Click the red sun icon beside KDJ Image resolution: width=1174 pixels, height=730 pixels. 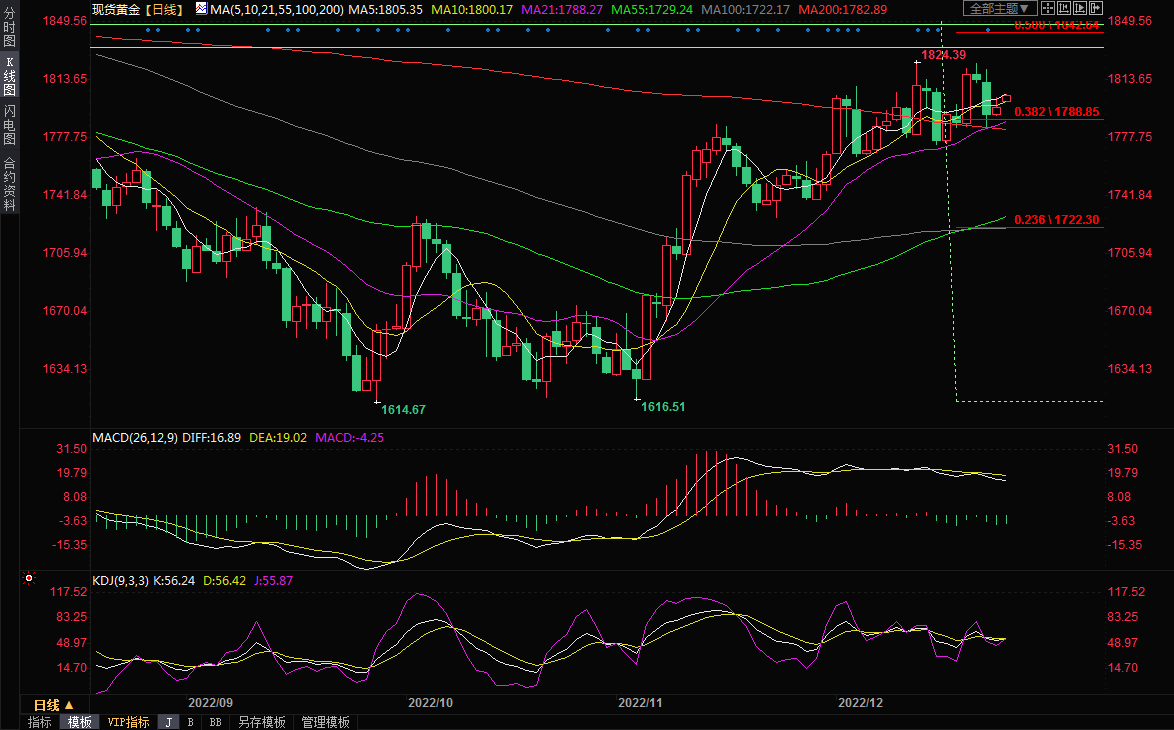(x=28, y=579)
